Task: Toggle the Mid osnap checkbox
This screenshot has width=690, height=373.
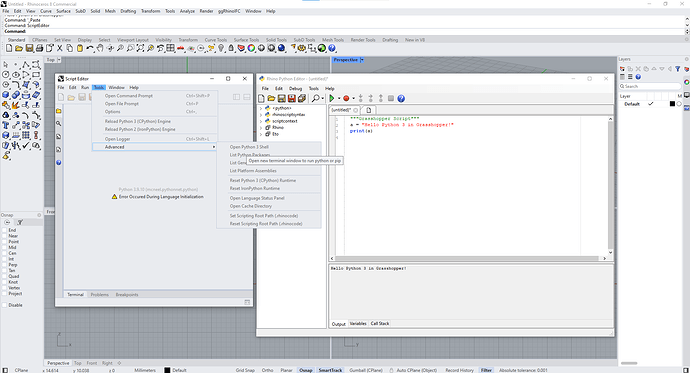Action: (5, 247)
